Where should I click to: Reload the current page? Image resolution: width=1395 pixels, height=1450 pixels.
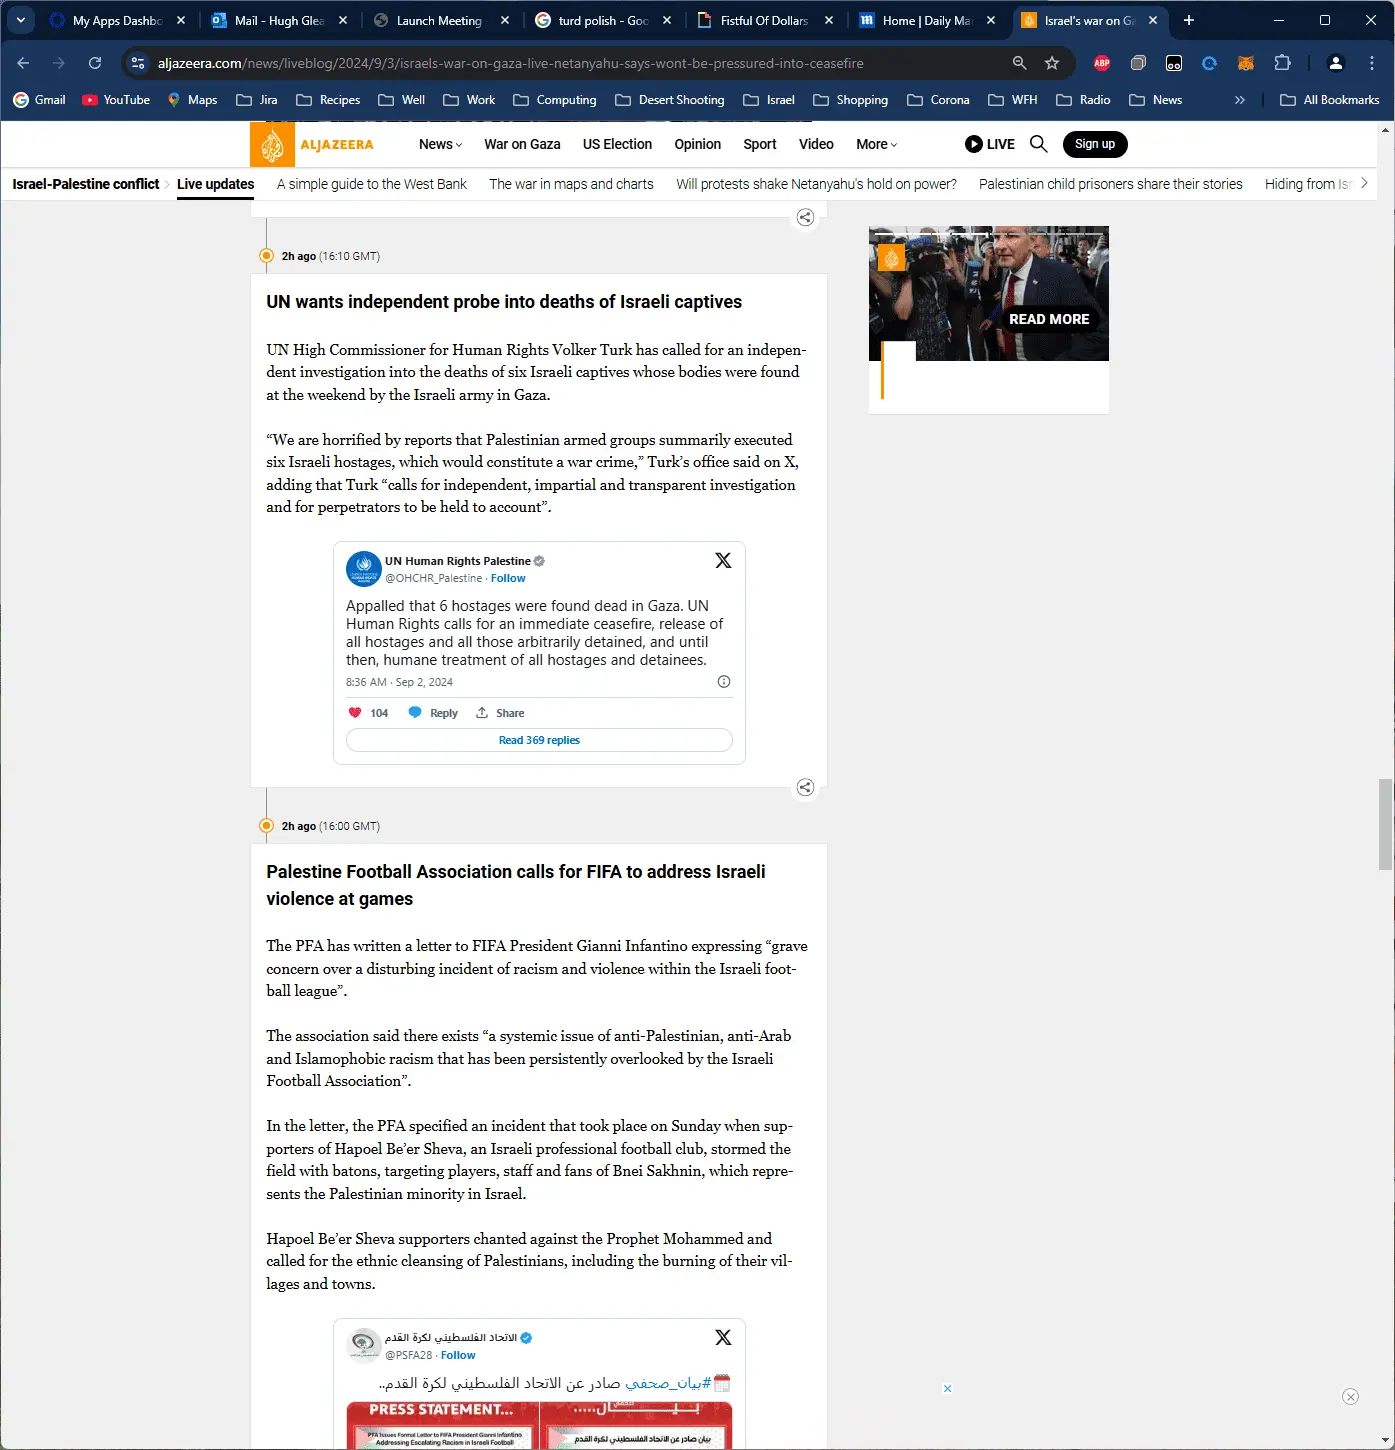pyautogui.click(x=95, y=63)
